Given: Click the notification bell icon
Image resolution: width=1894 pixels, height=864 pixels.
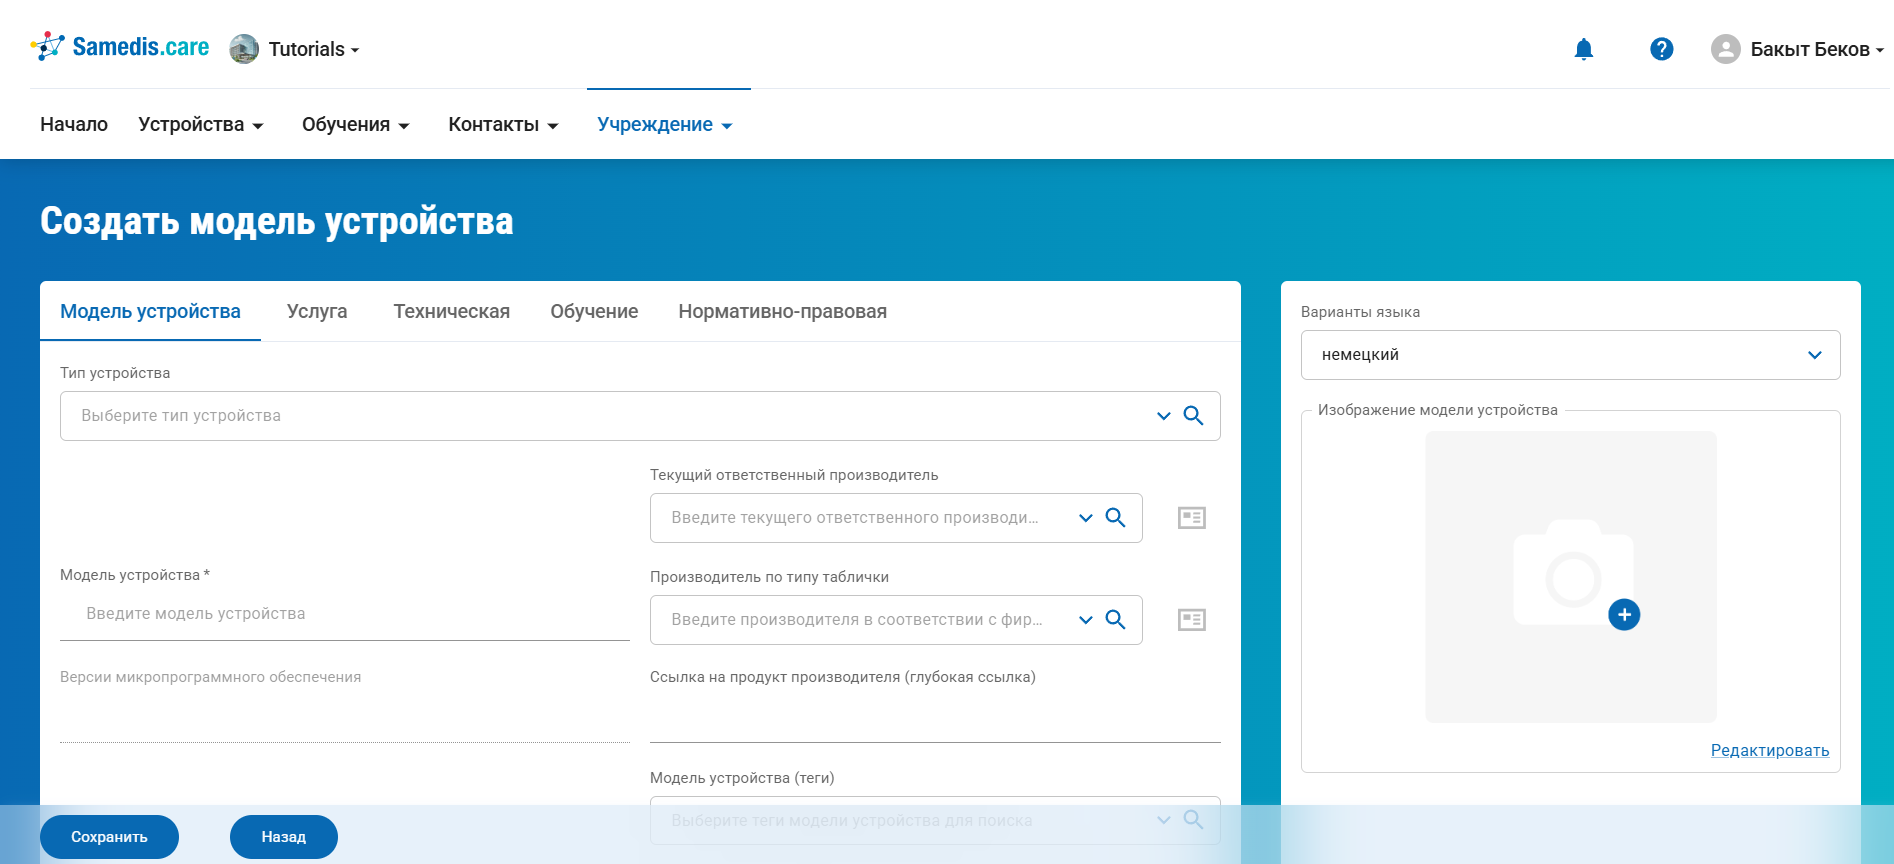Looking at the screenshot, I should [x=1583, y=49].
